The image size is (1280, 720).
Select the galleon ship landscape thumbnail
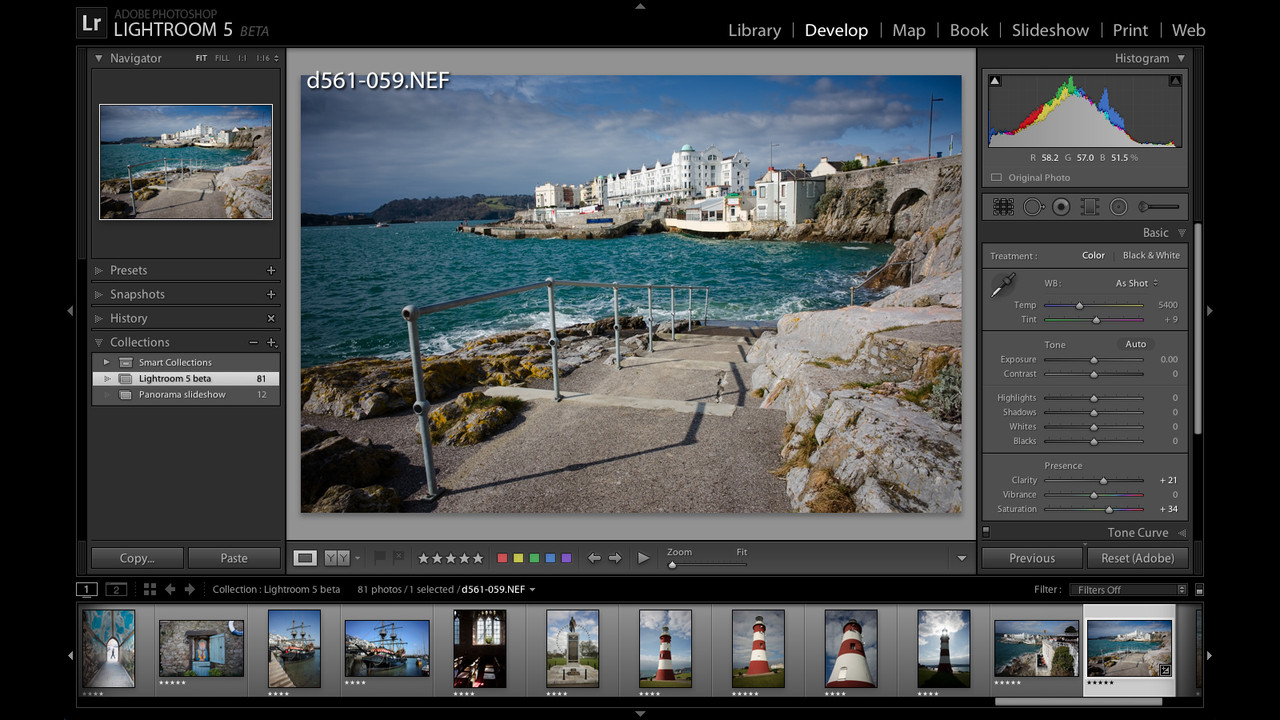(x=387, y=648)
